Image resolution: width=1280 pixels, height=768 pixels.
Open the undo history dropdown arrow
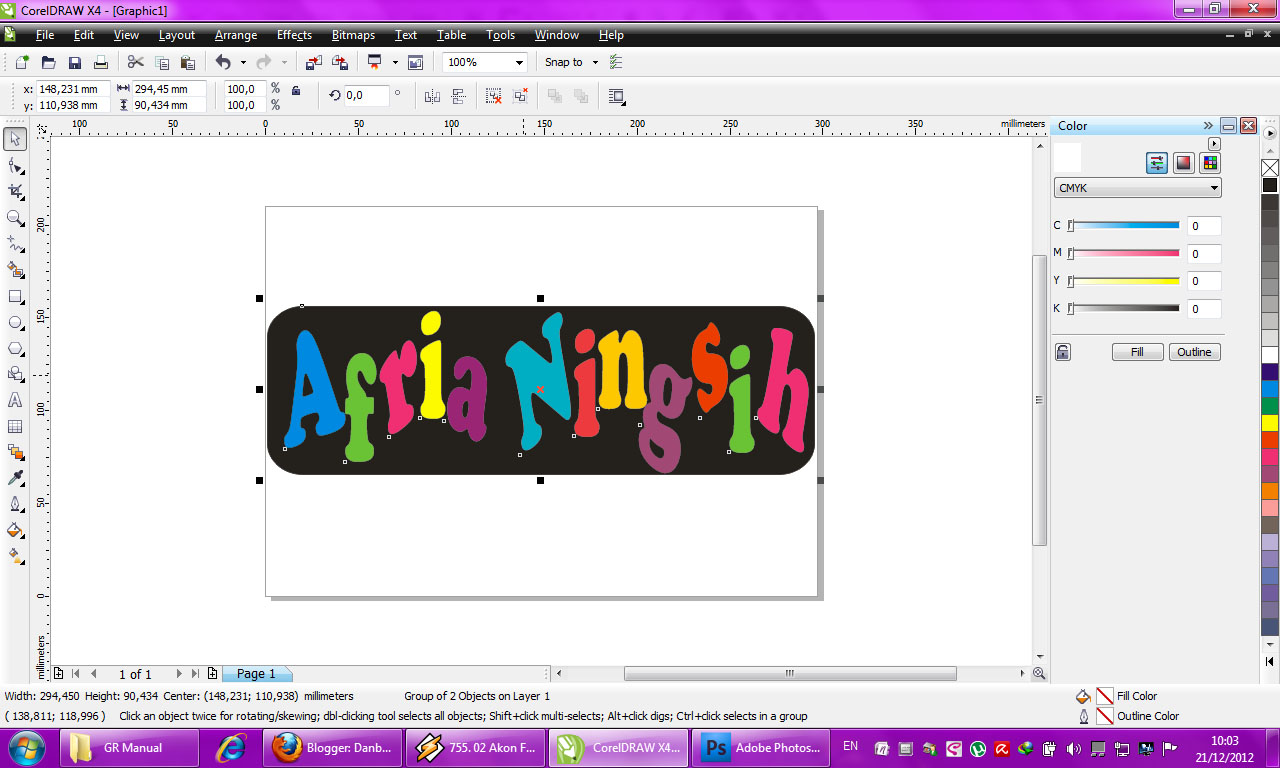(x=243, y=62)
